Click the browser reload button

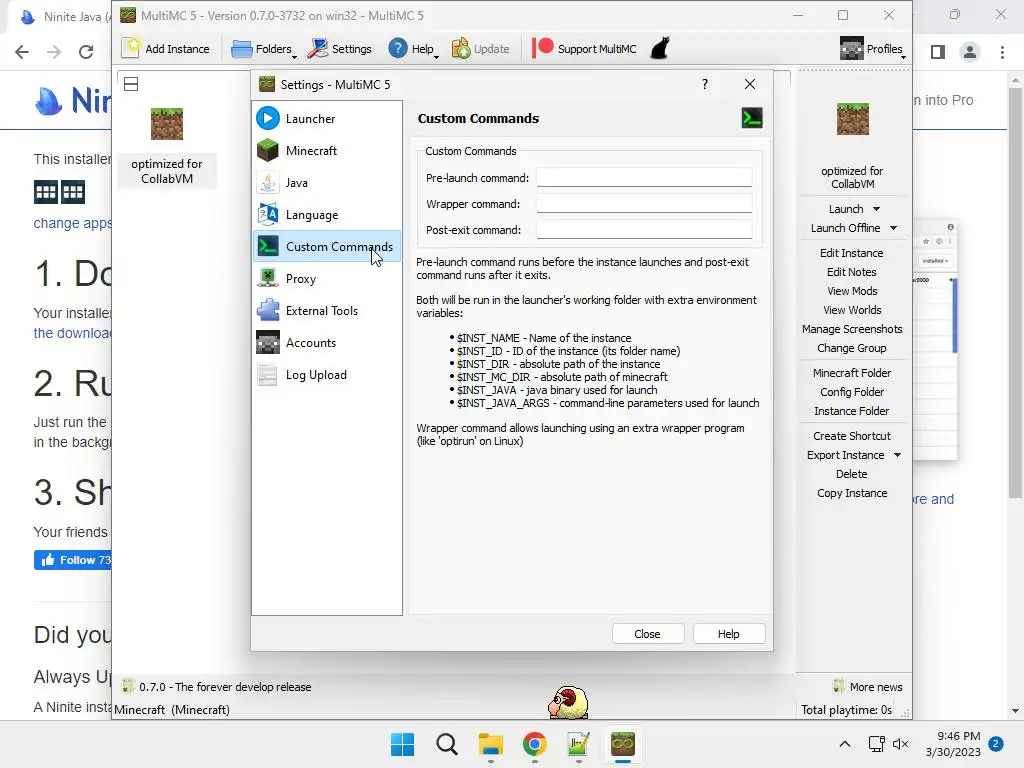tap(86, 52)
